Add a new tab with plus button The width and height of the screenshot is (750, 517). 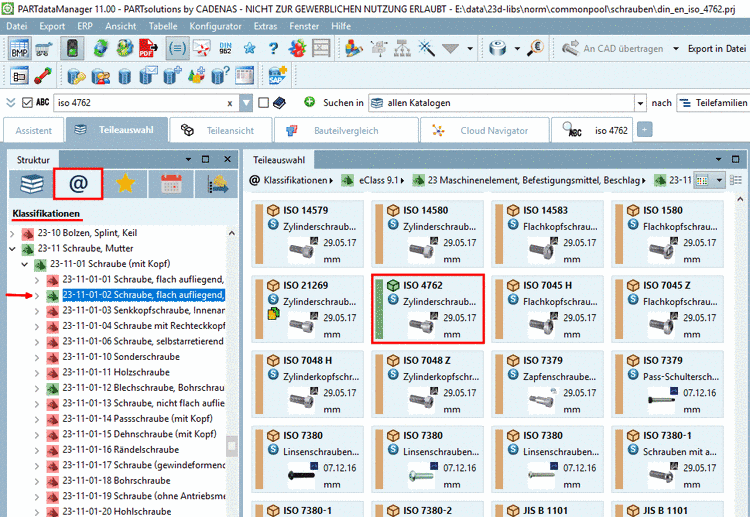644,130
